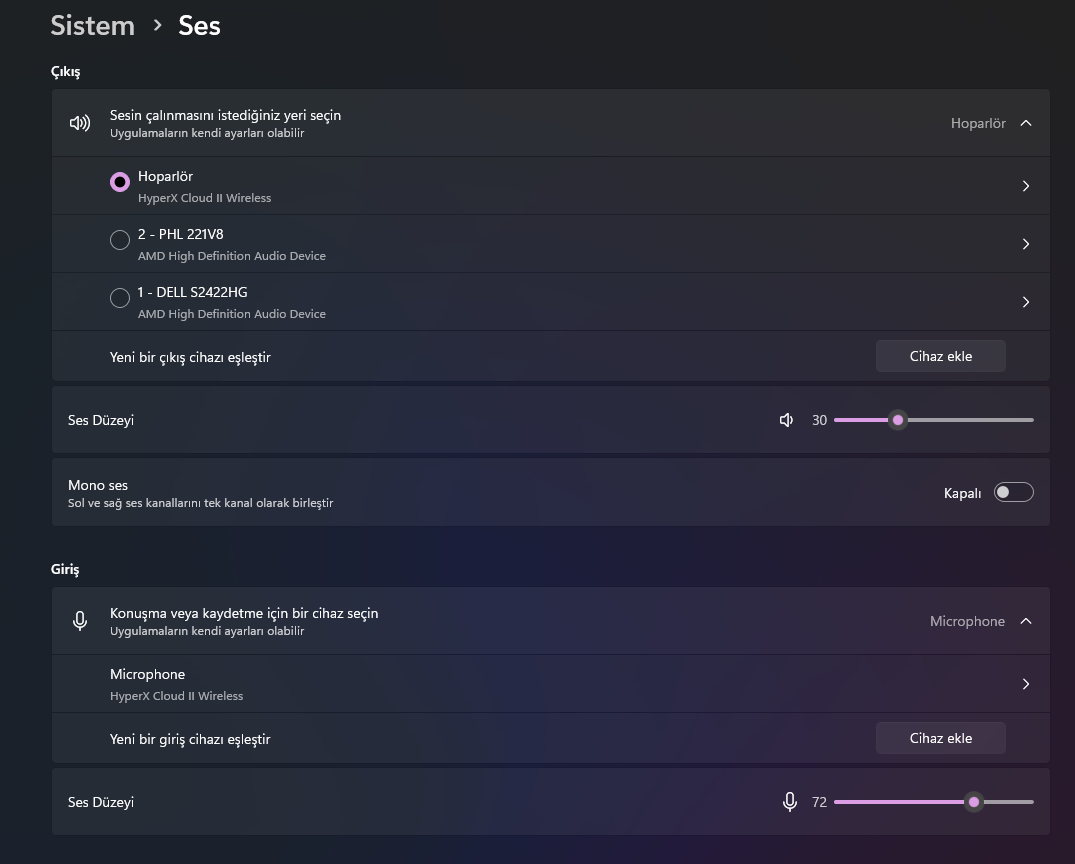Mute output via the Ses Düzeyi speaker icon
This screenshot has width=1075, height=864.
pyautogui.click(x=787, y=420)
